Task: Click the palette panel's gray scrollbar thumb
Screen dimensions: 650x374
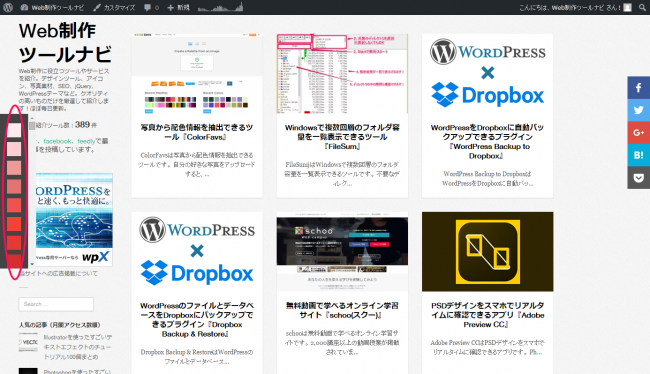Action: tap(32, 126)
